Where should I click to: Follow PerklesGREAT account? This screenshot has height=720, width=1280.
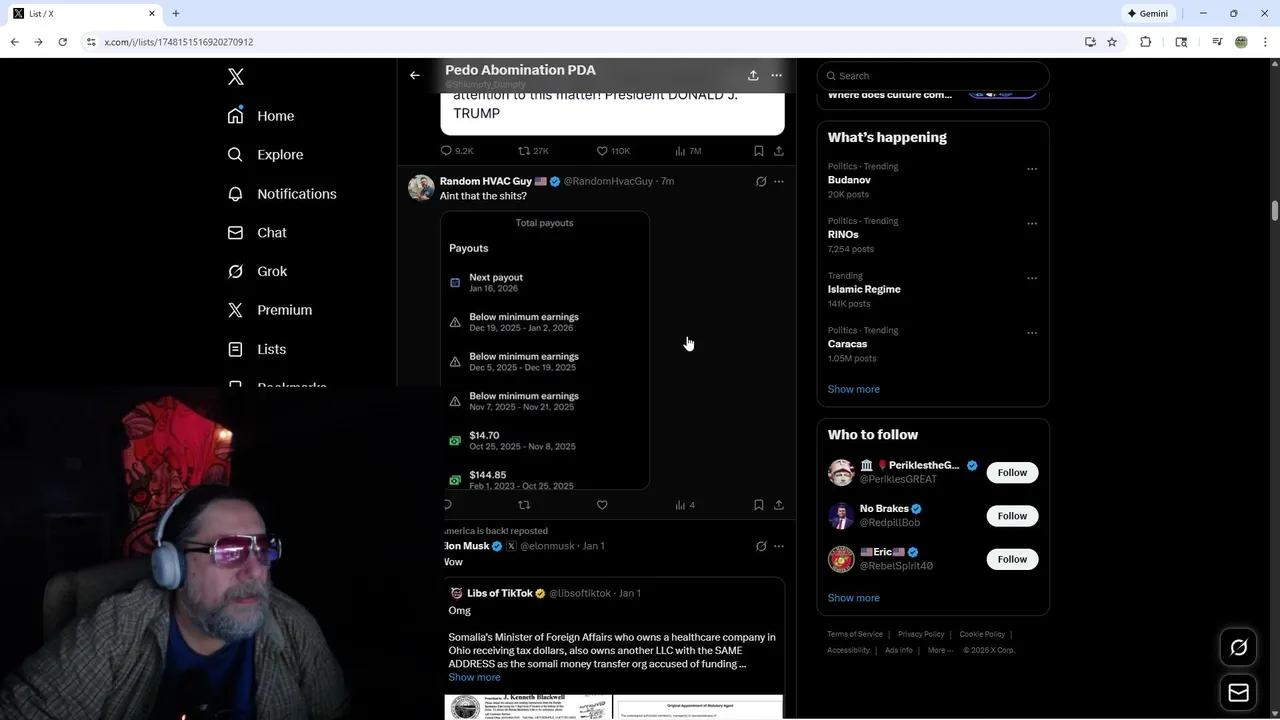pos(1012,472)
